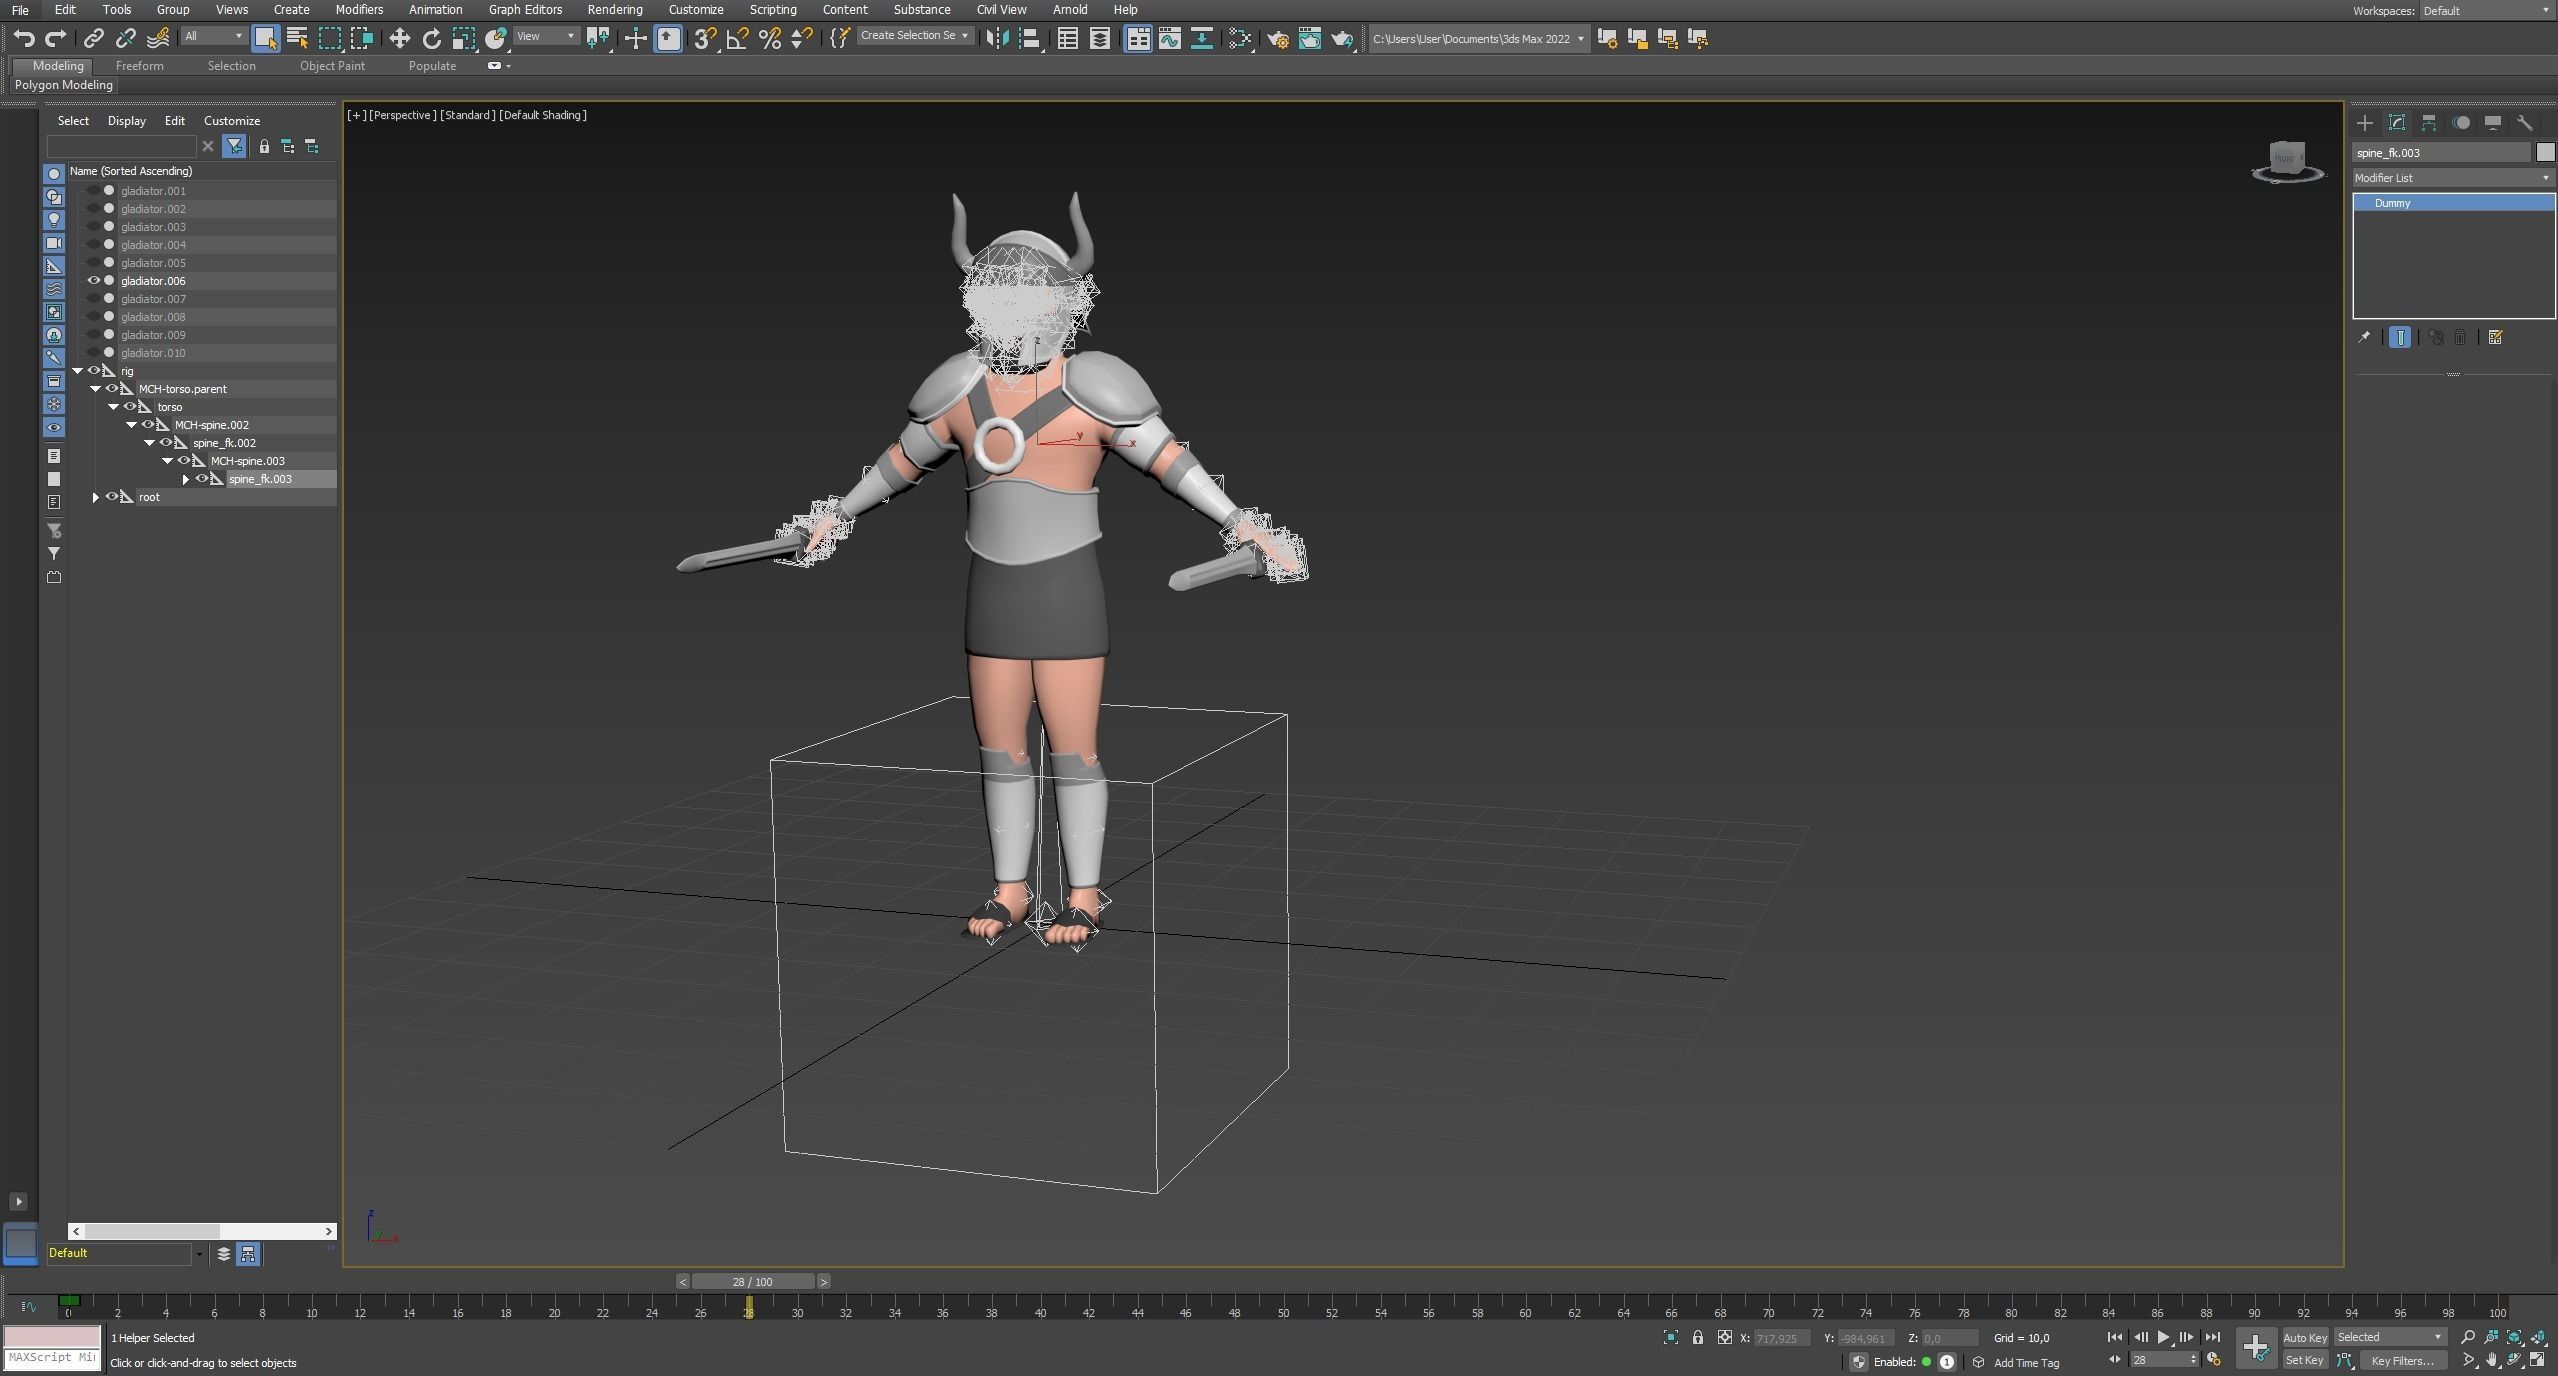Switch to the Hierarchy command panel
Viewport: 2558px width, 1376px height.
coord(2429,123)
